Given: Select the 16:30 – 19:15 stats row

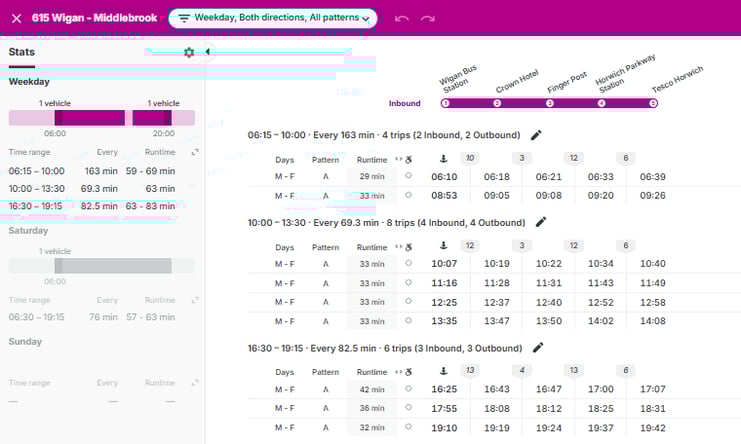Looking at the screenshot, I should [x=100, y=206].
